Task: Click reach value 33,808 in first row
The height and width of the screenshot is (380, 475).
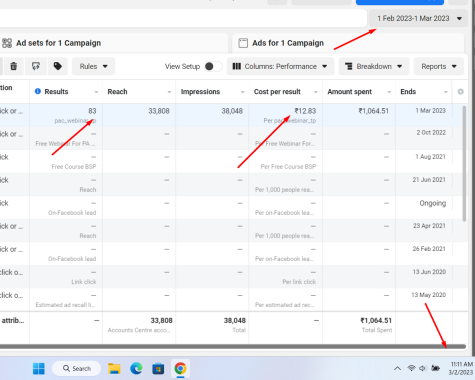Action: pyautogui.click(x=159, y=111)
